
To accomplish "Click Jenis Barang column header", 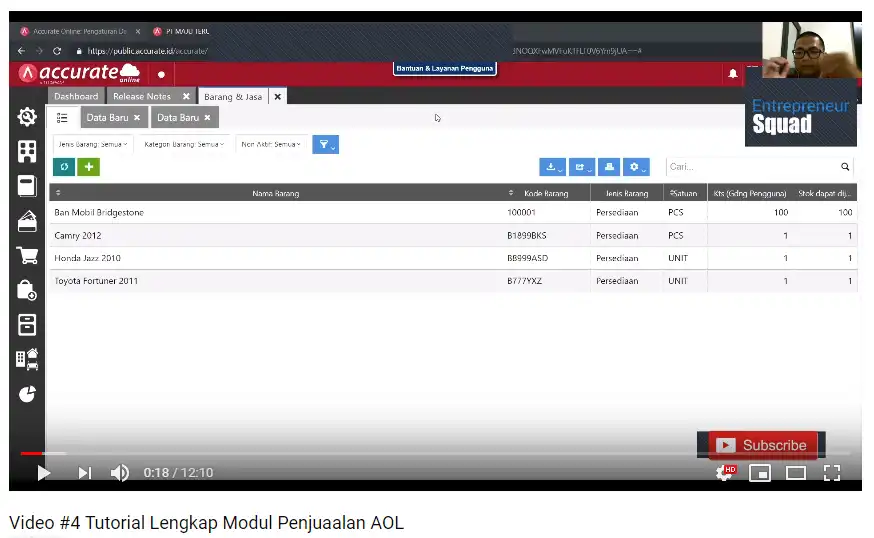I will click(627, 193).
